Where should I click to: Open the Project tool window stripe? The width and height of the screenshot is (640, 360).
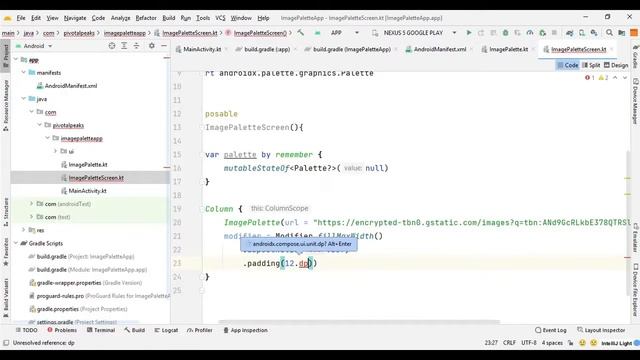[6, 56]
